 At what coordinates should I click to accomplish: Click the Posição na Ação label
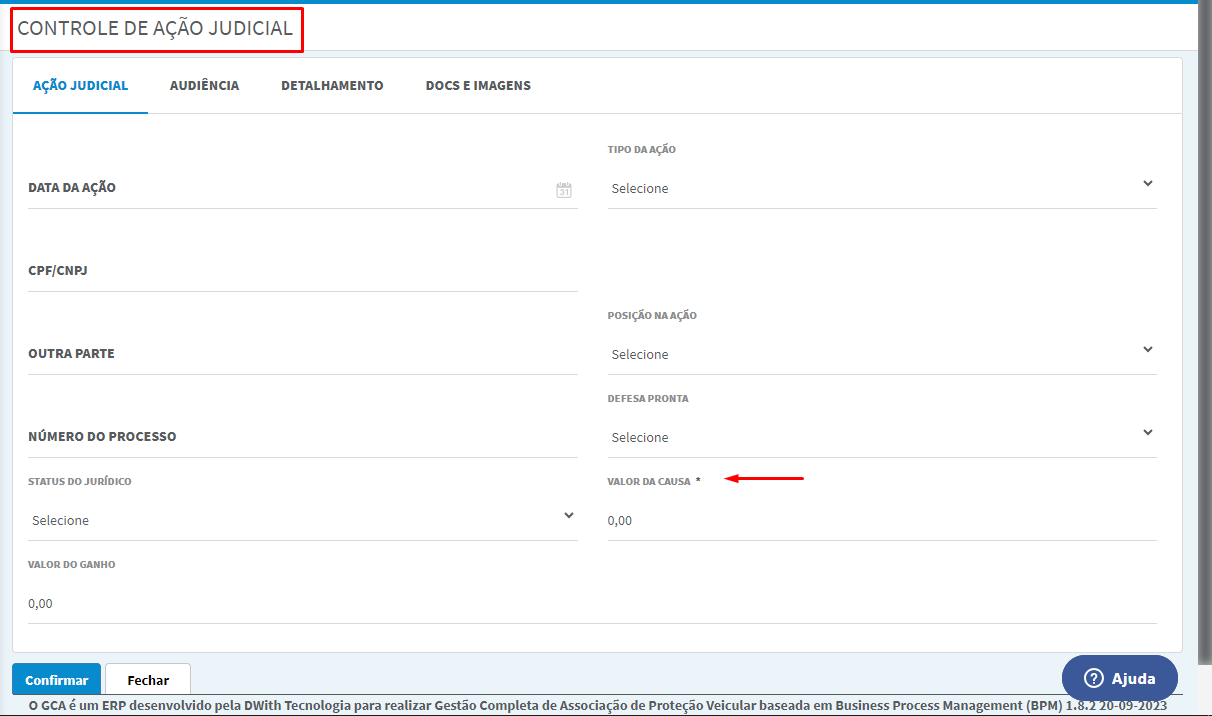652,316
